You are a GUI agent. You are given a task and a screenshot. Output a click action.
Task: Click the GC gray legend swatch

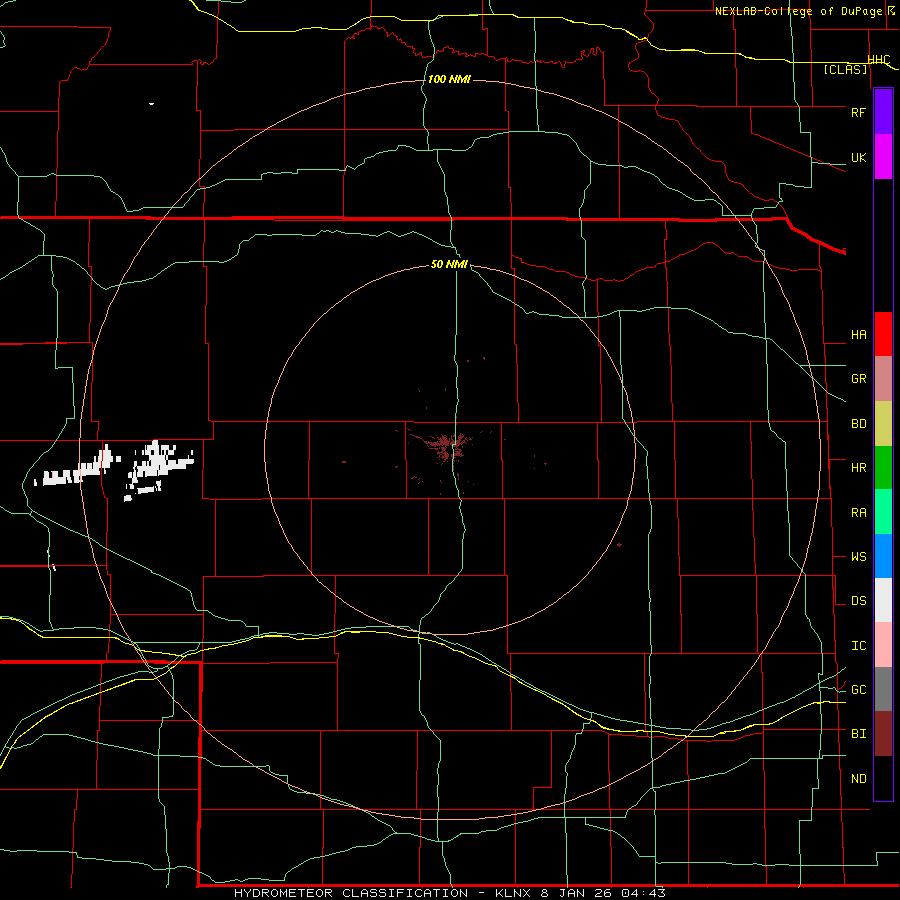pos(883,689)
